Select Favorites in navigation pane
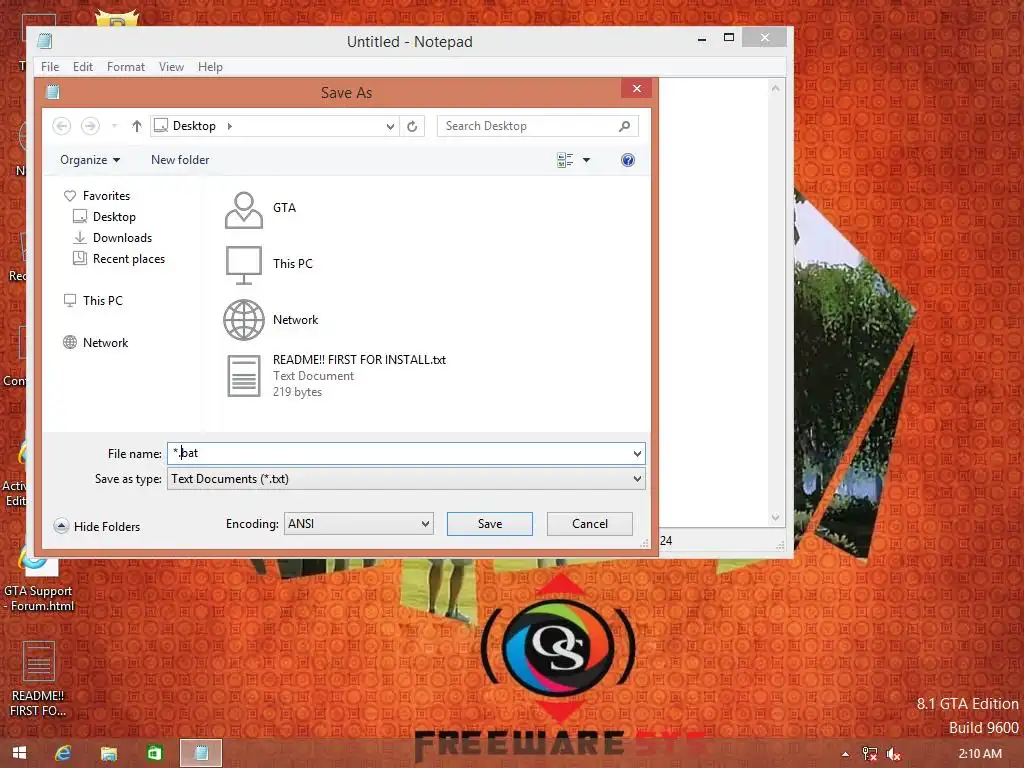1024x768 pixels. point(97,196)
